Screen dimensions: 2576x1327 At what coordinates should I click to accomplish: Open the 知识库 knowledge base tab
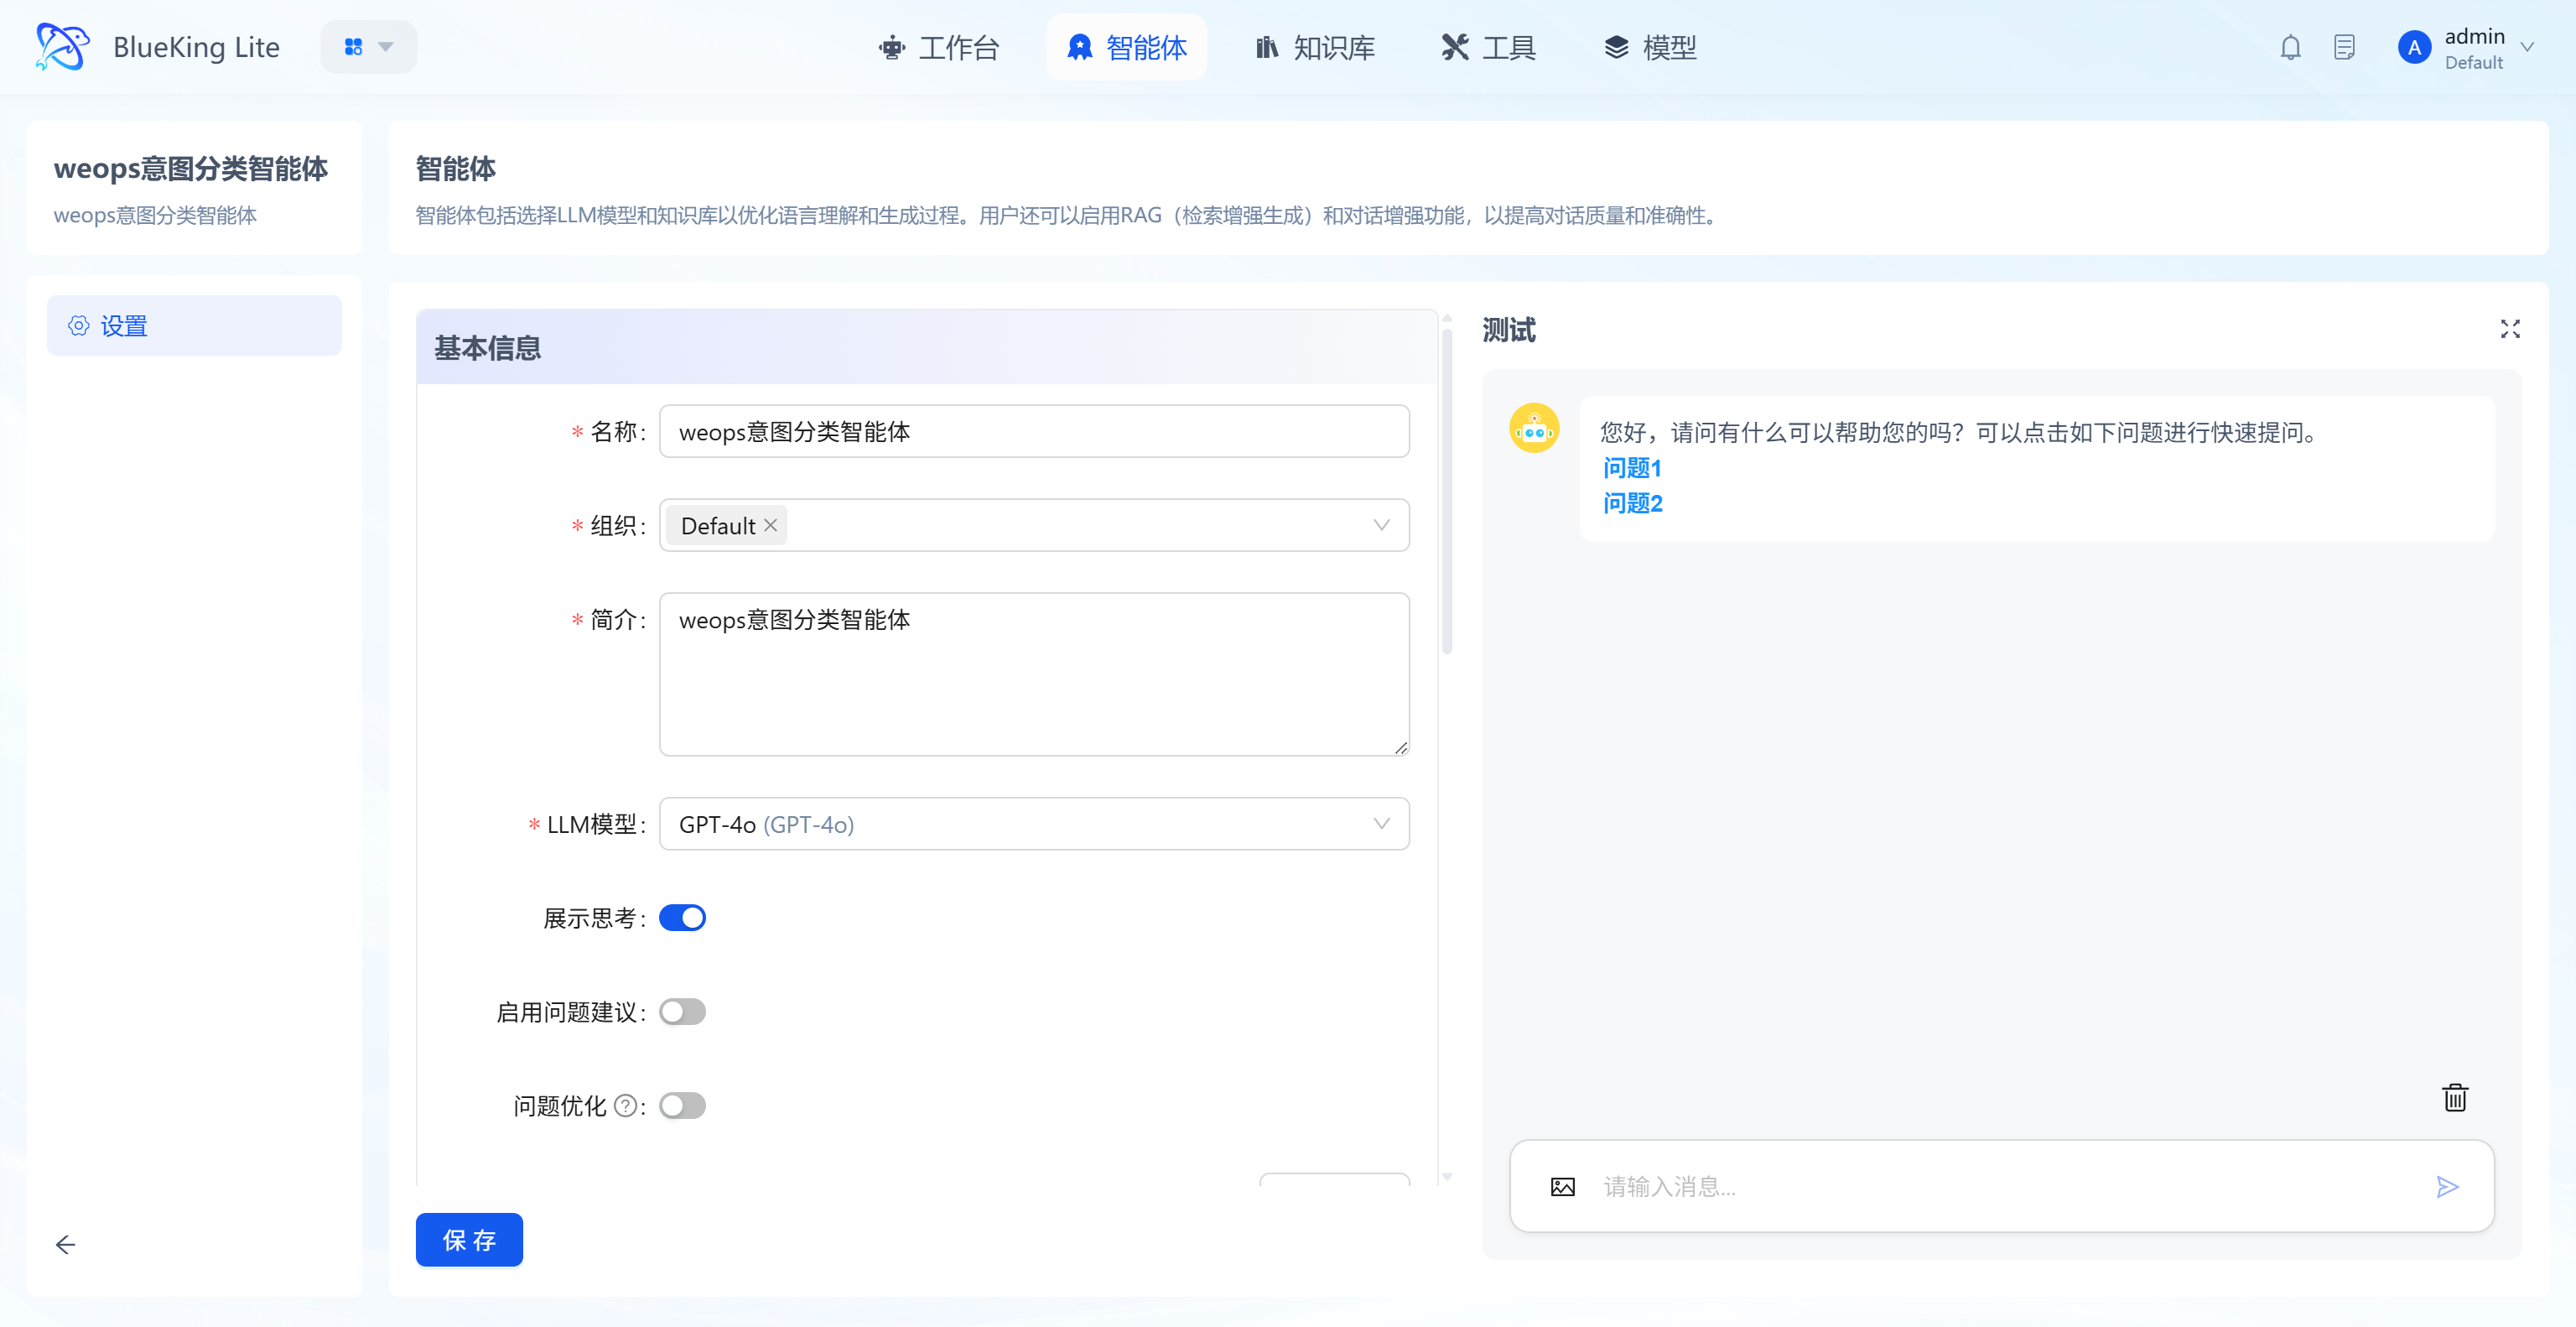click(1314, 47)
